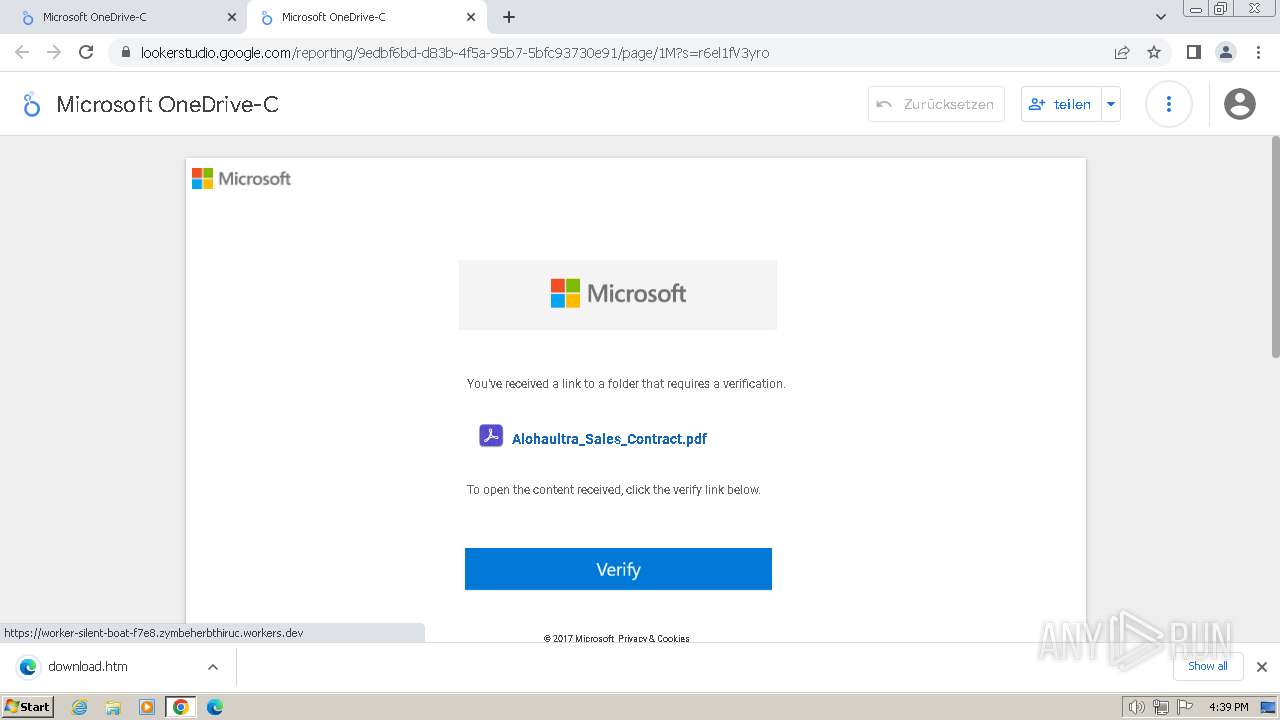Expand the teilen dropdown arrow

point(1111,104)
